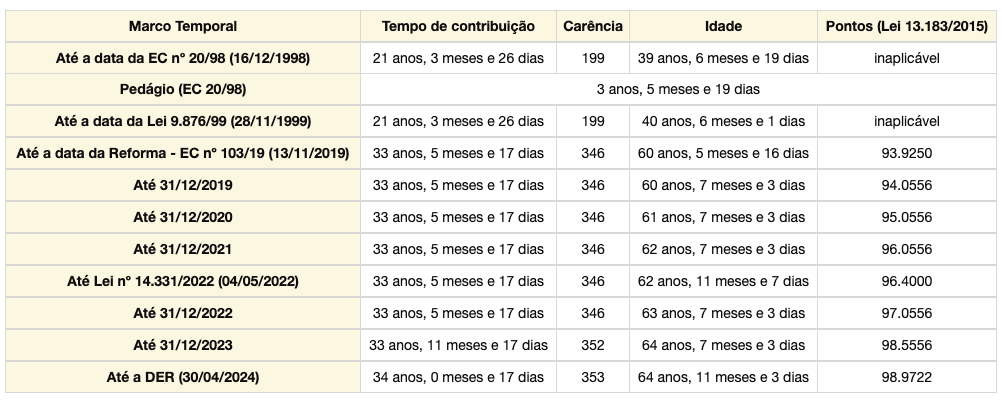Click the age 40 anos, 6 meses e 1 dias

point(723,121)
